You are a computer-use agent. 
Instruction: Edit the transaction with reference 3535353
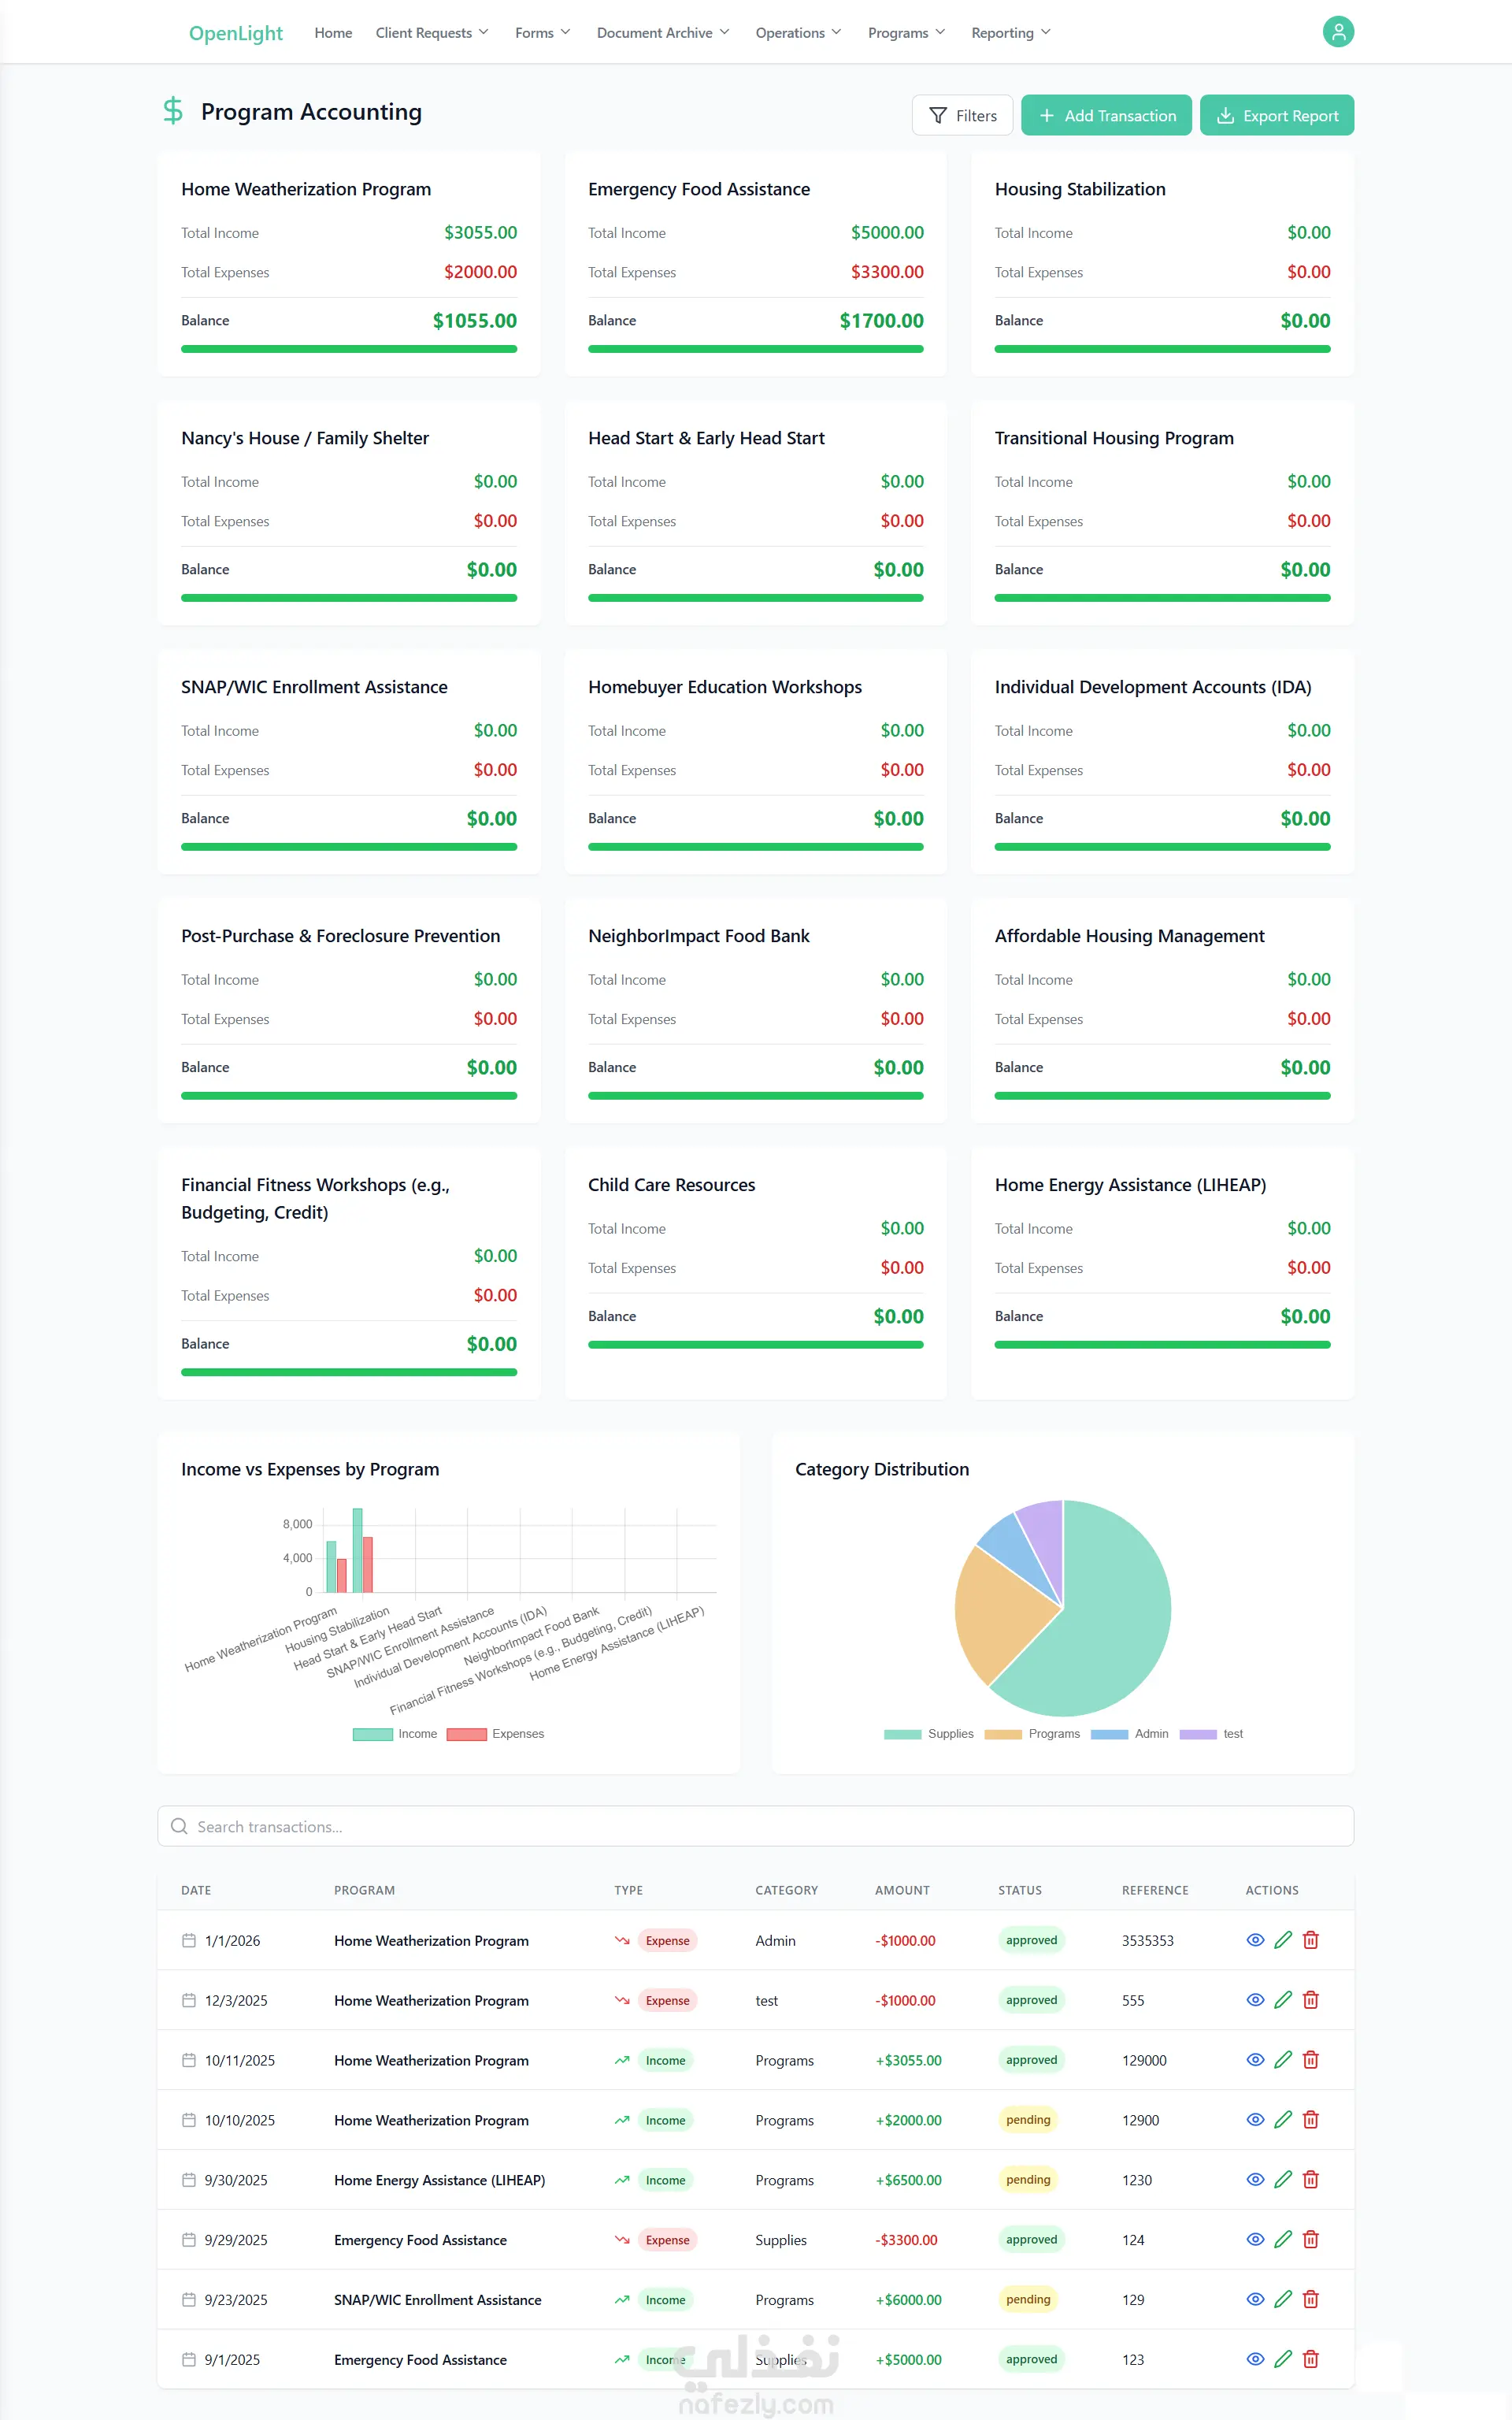(1283, 1940)
